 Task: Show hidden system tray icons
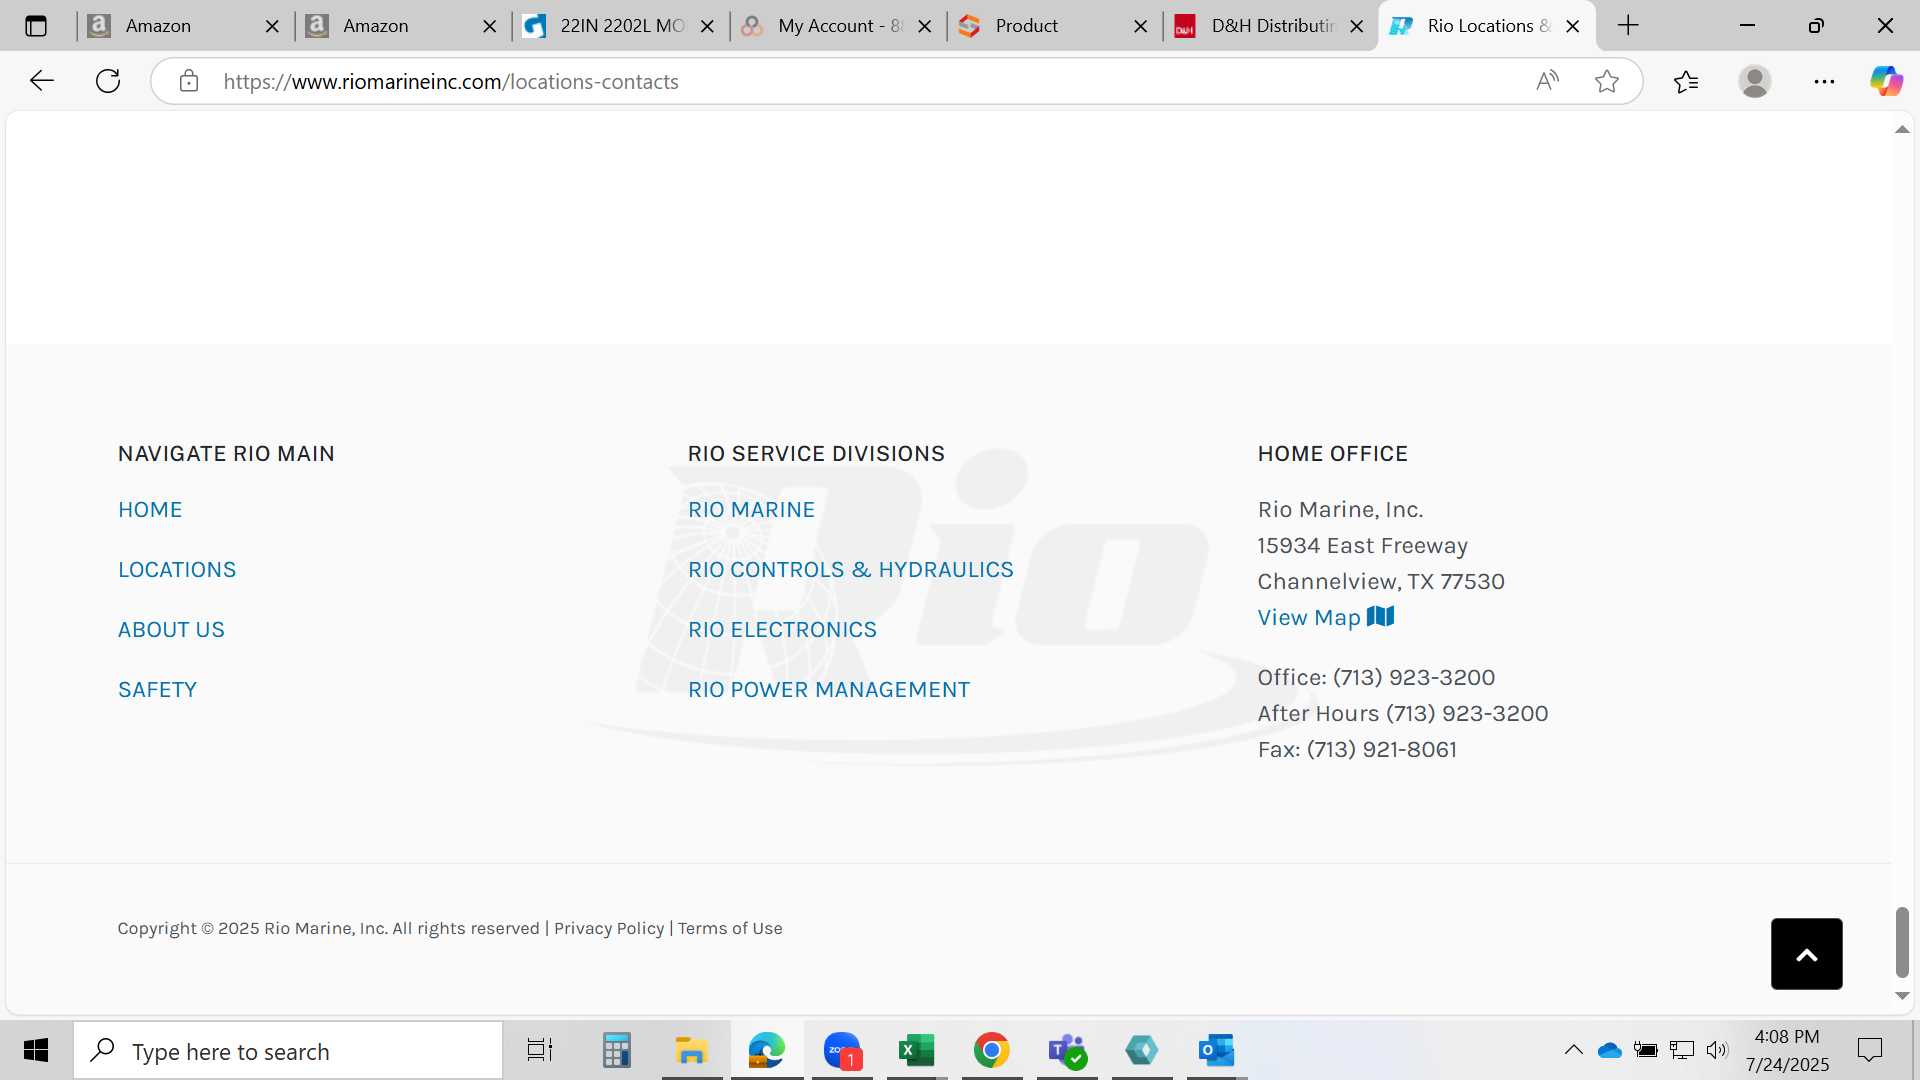pyautogui.click(x=1573, y=1050)
